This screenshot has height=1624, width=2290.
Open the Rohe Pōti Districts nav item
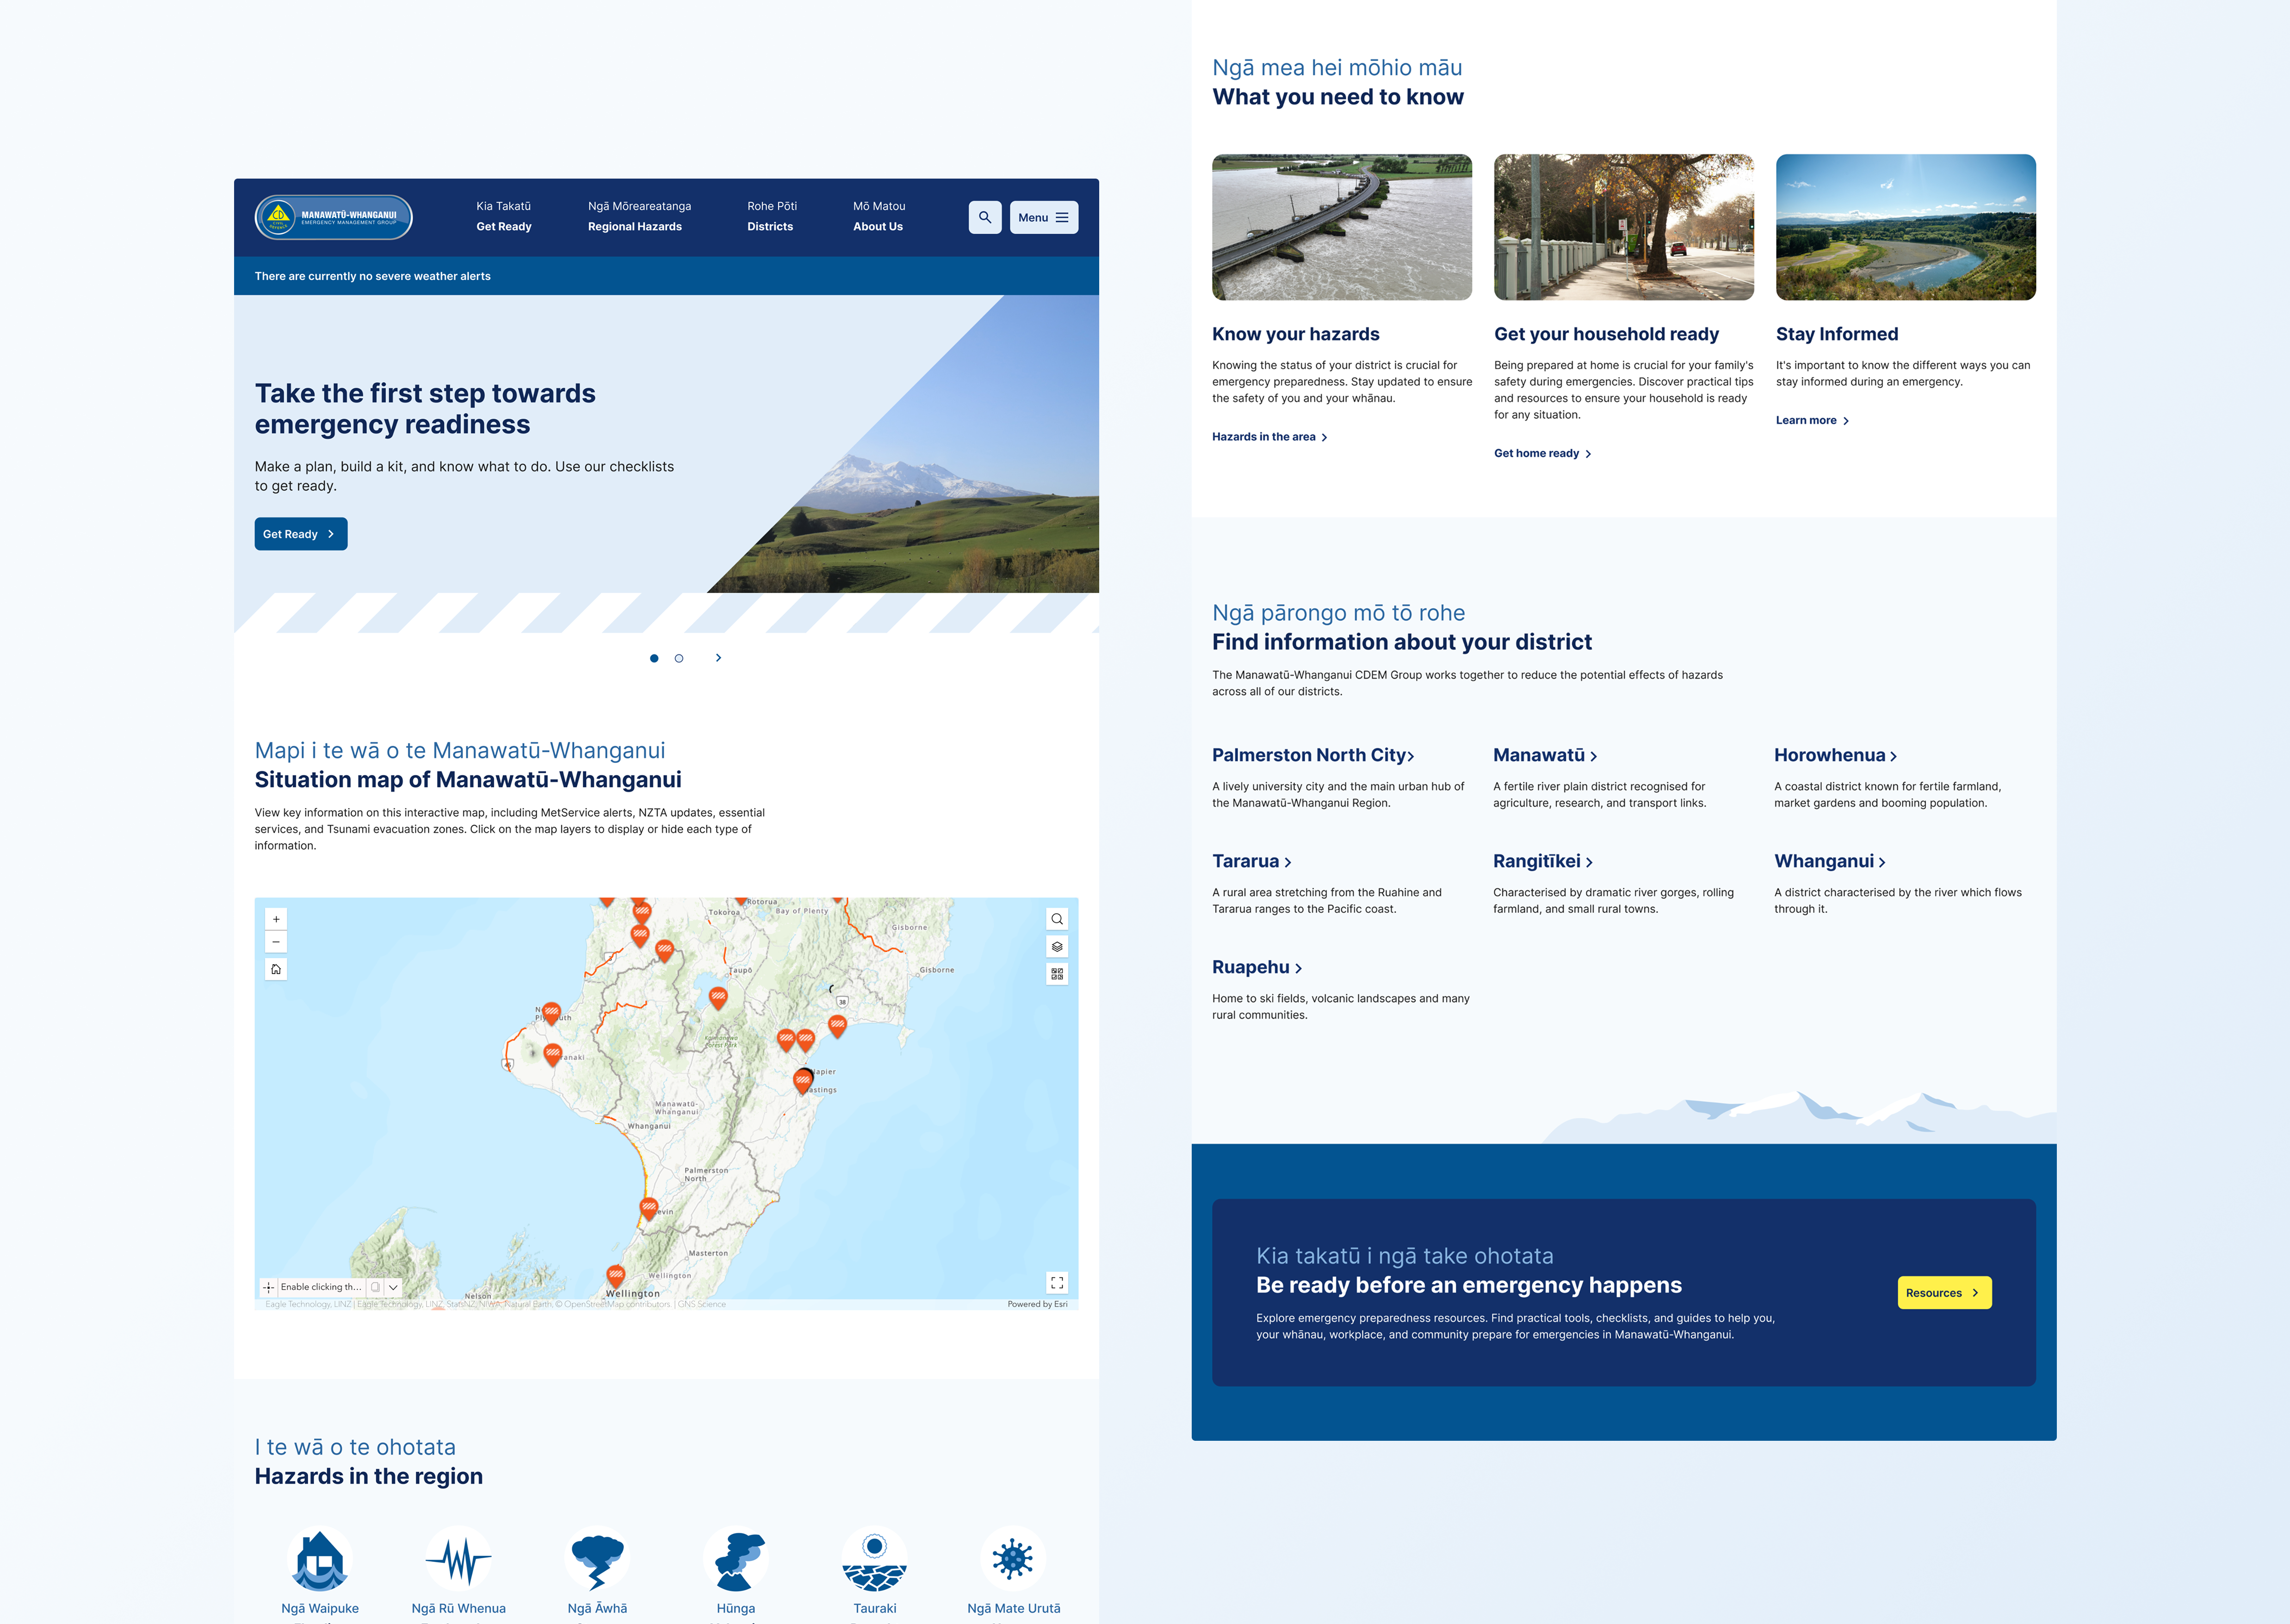pos(772,216)
